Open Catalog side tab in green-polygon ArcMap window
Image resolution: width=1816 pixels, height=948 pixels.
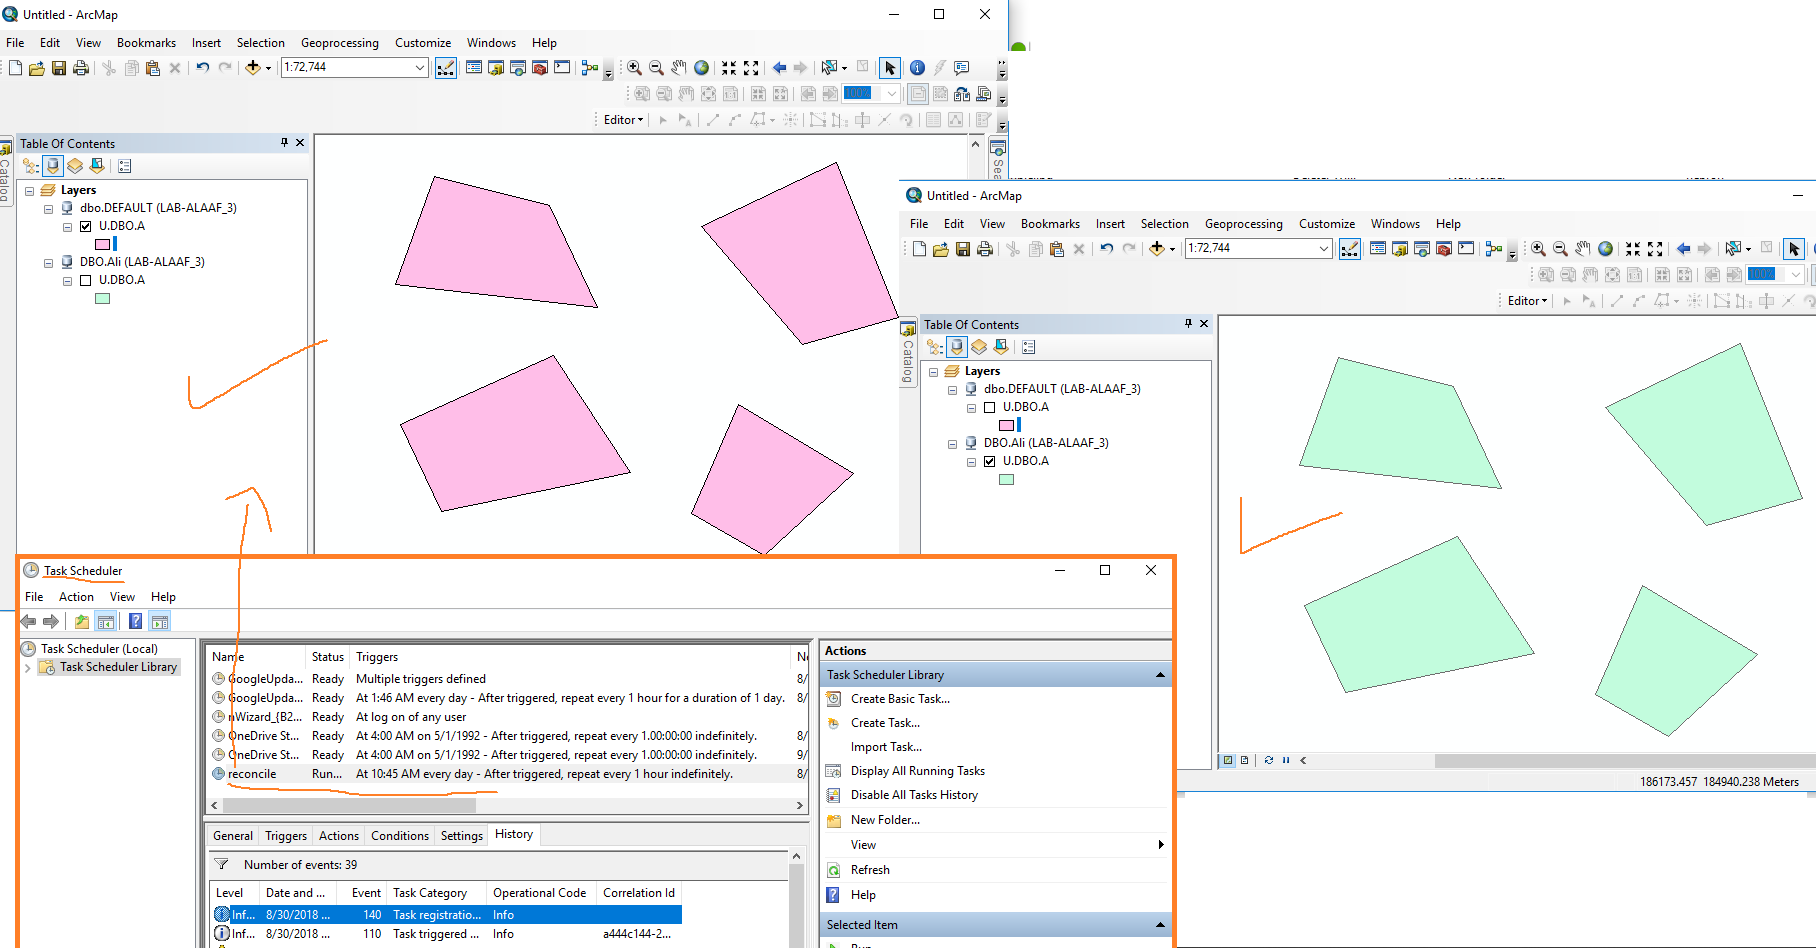click(x=908, y=354)
